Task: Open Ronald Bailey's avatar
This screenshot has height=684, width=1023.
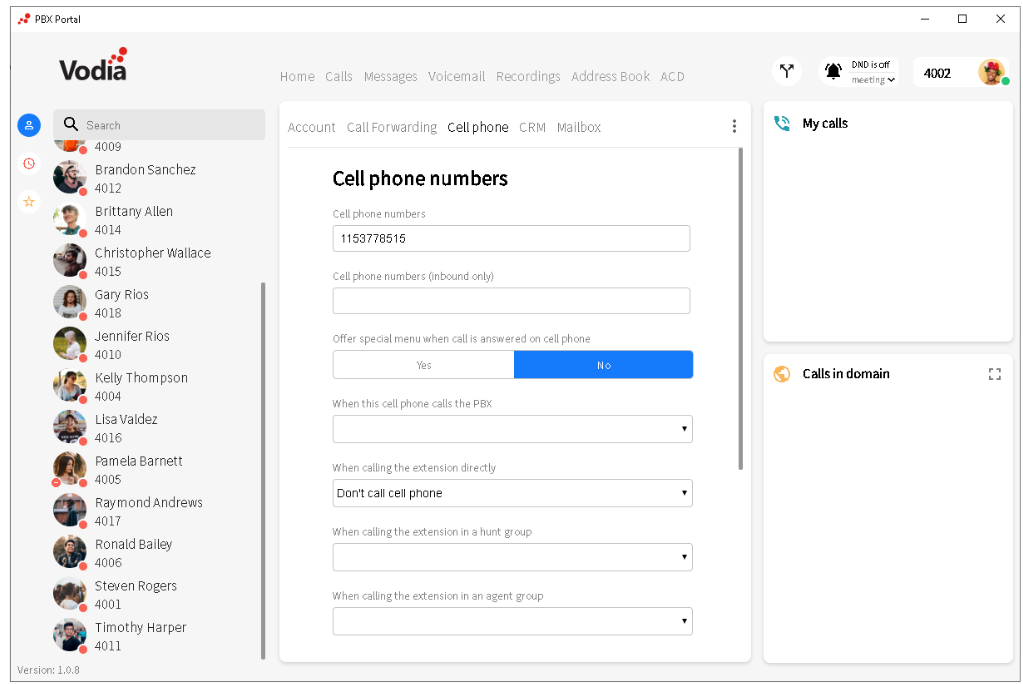Action: pos(69,552)
